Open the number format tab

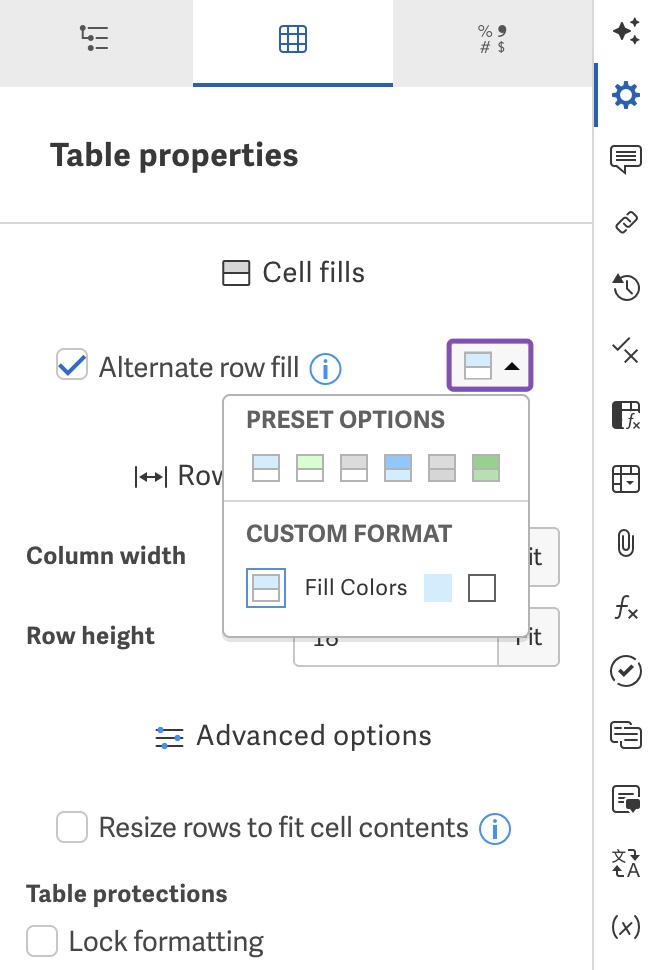[492, 39]
